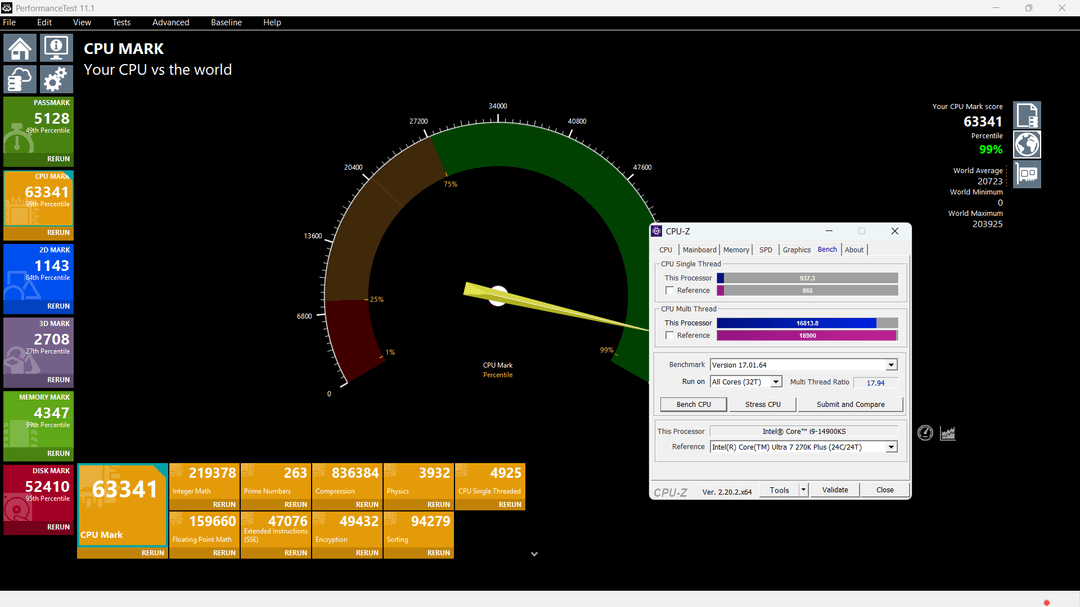Open the Run on All Cores dropdown
The width and height of the screenshot is (1080, 607).
(x=776, y=382)
